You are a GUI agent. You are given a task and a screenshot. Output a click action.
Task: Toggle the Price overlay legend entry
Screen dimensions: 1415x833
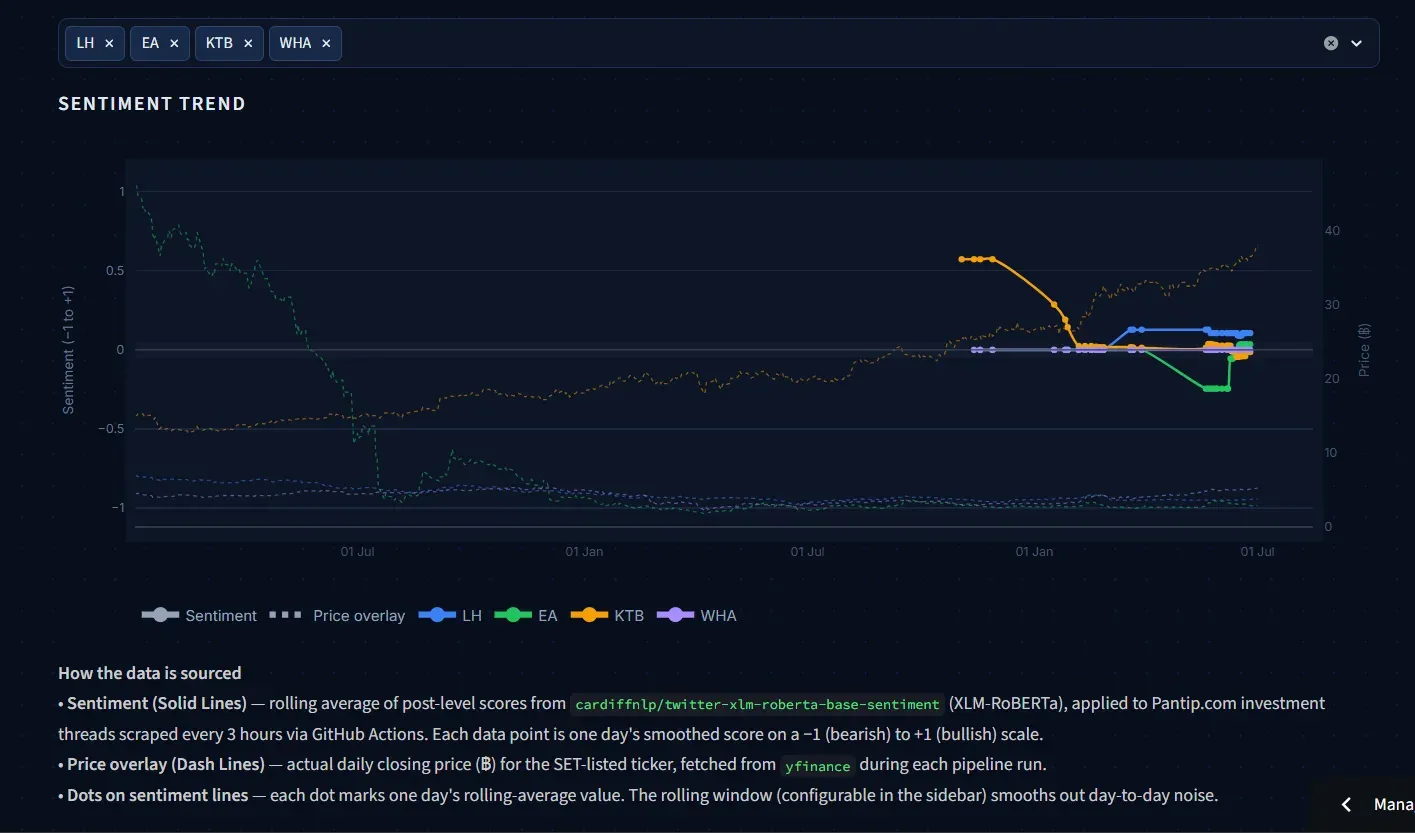(338, 615)
